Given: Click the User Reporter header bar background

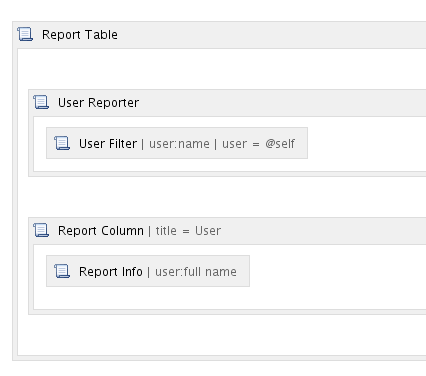Looking at the screenshot, I should [x=283, y=103].
